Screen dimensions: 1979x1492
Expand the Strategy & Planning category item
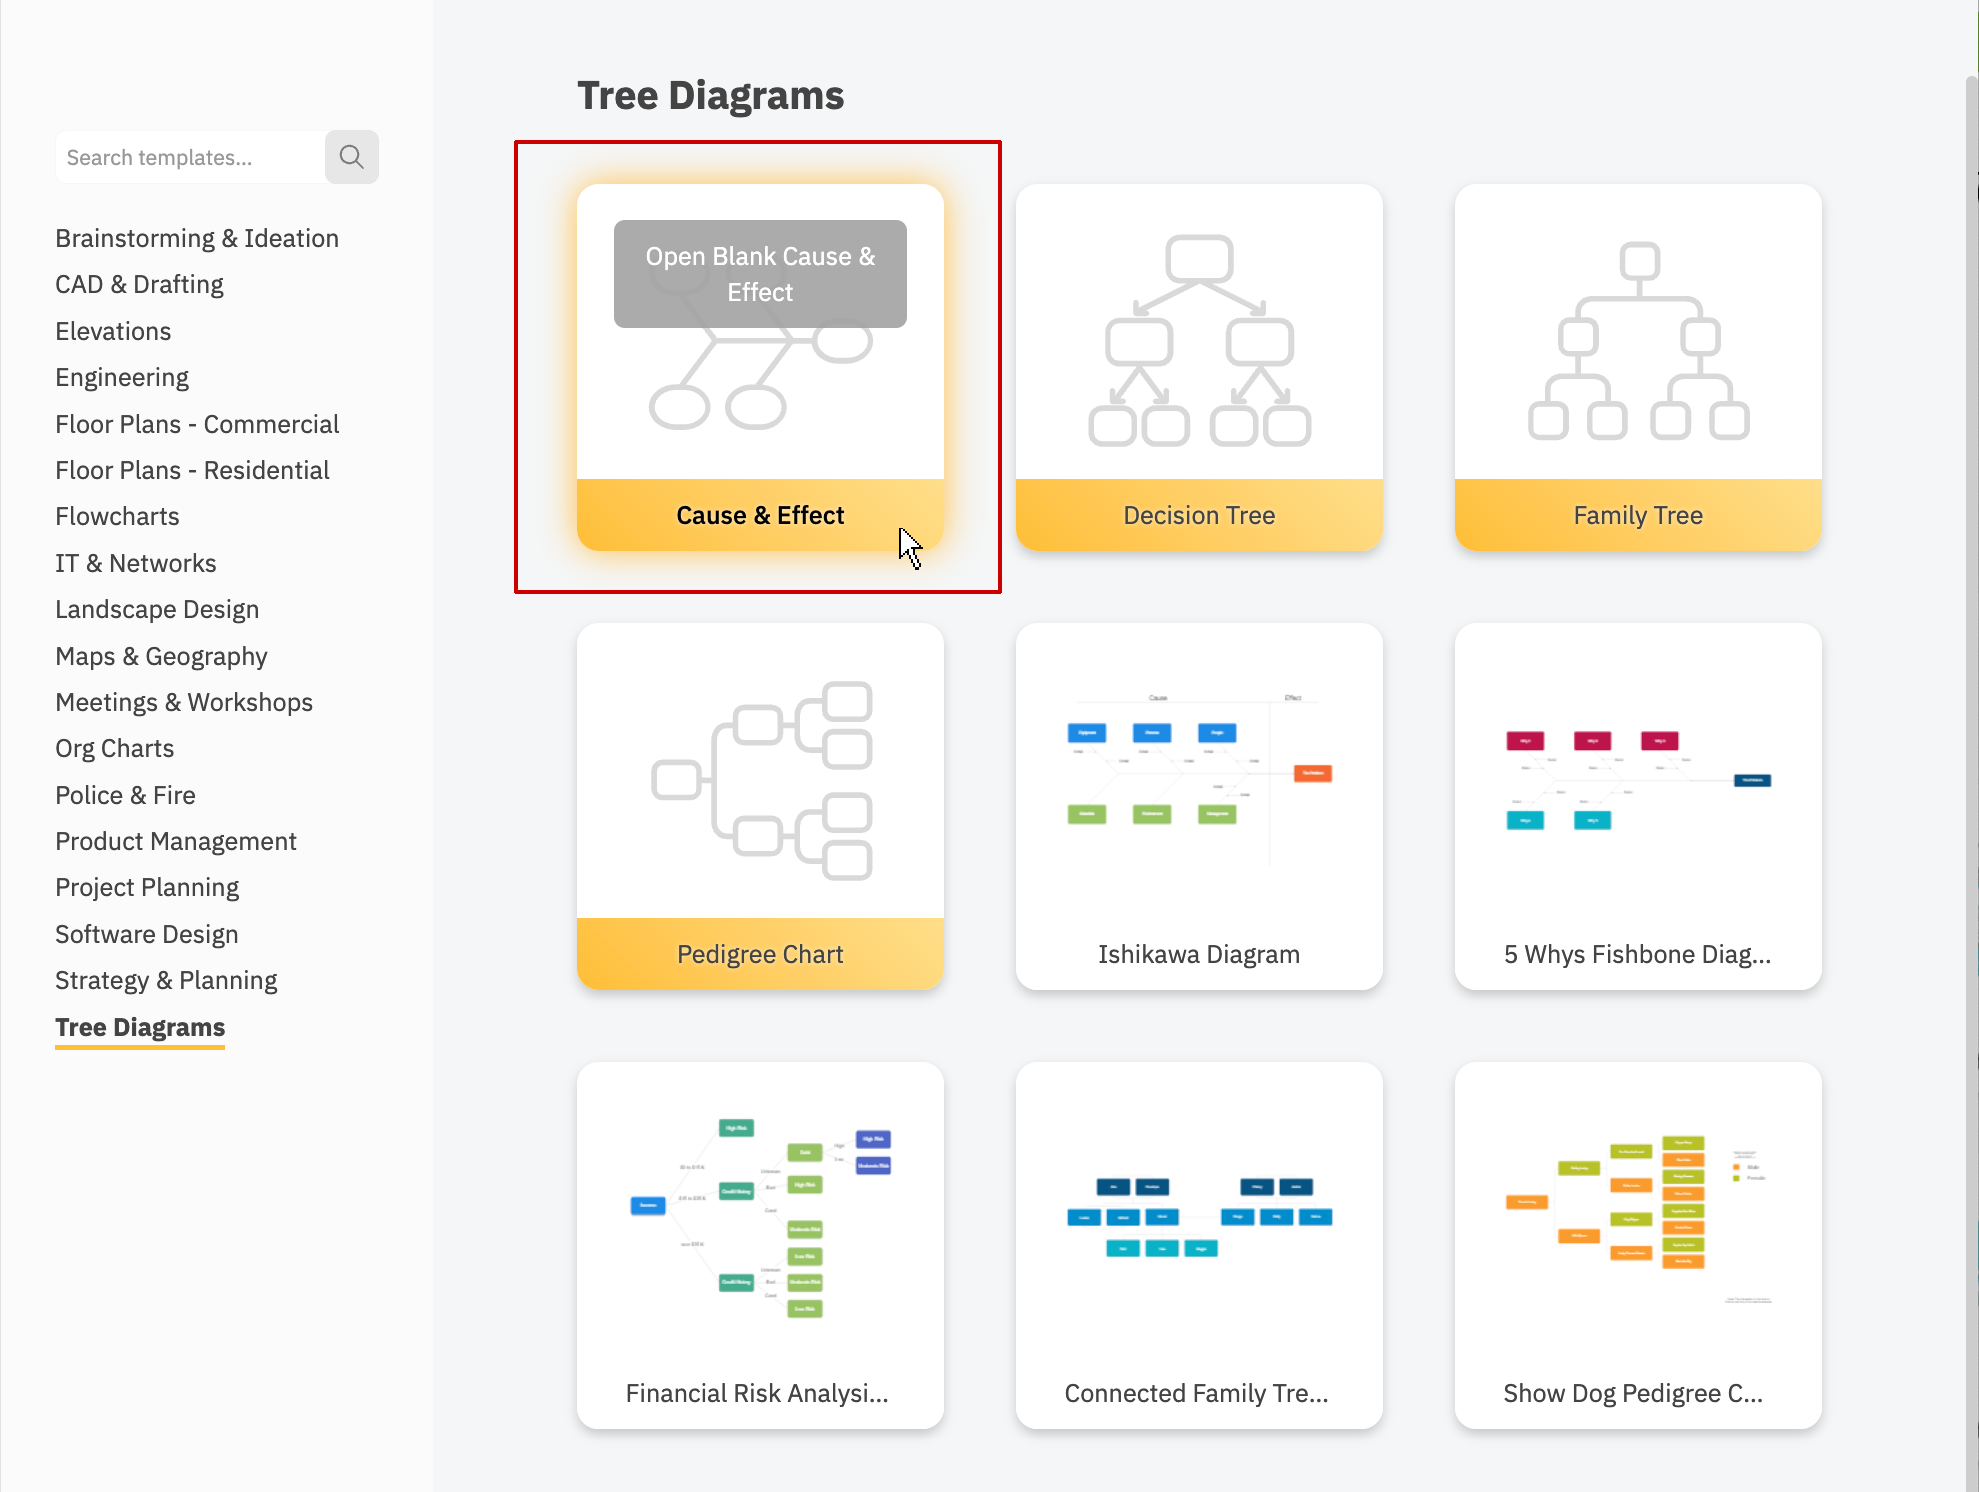pyautogui.click(x=168, y=978)
